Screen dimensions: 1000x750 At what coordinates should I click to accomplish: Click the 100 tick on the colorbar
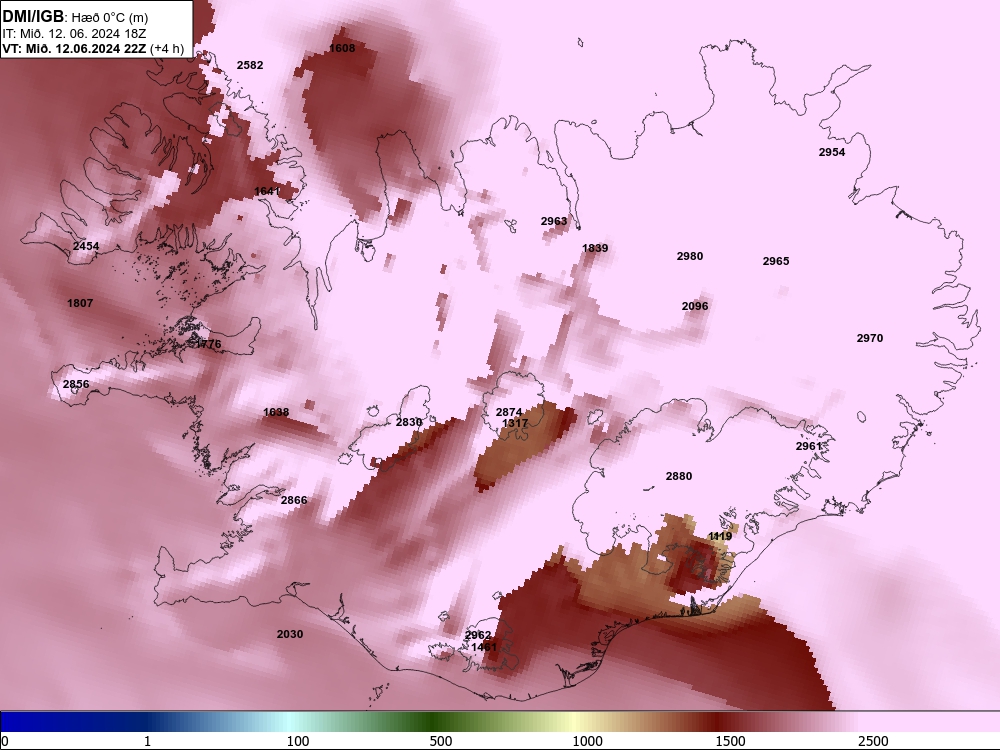click(x=298, y=741)
